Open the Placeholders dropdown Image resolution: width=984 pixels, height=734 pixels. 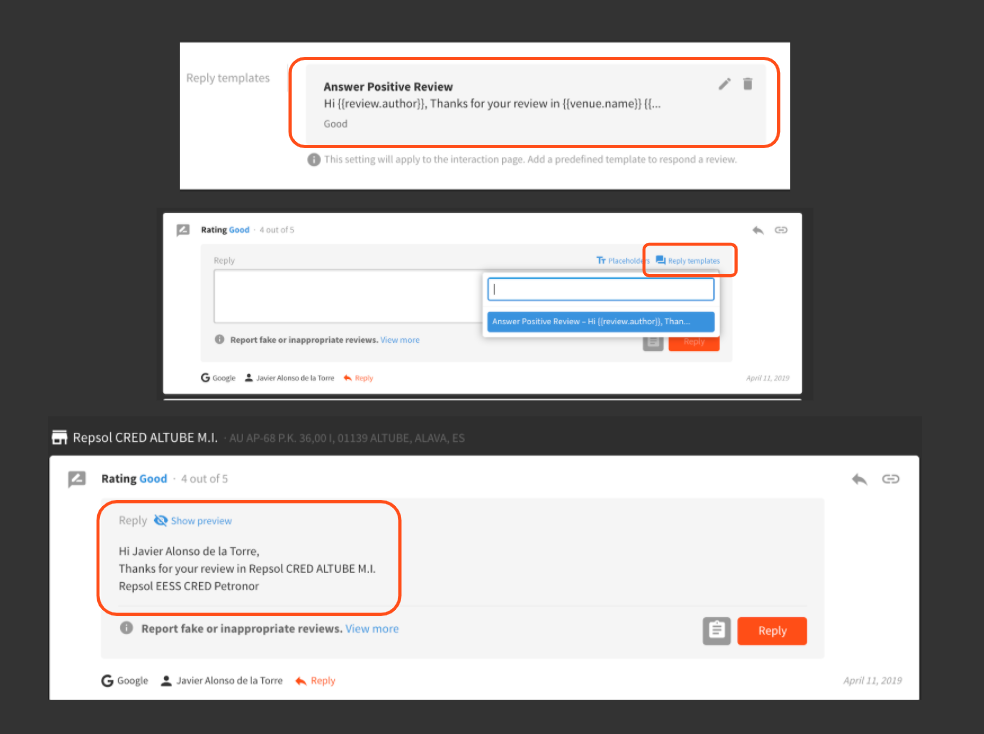(x=622, y=261)
